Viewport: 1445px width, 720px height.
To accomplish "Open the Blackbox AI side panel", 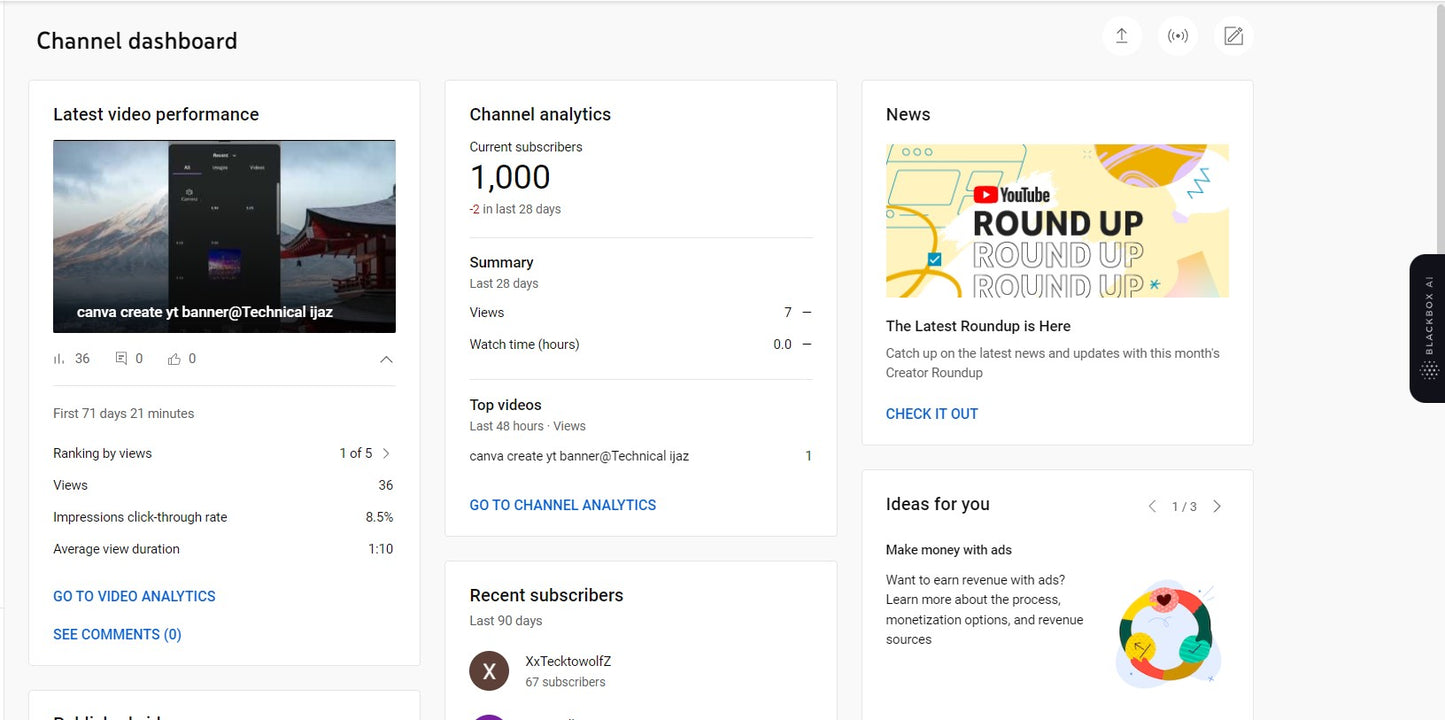I will point(1427,330).
